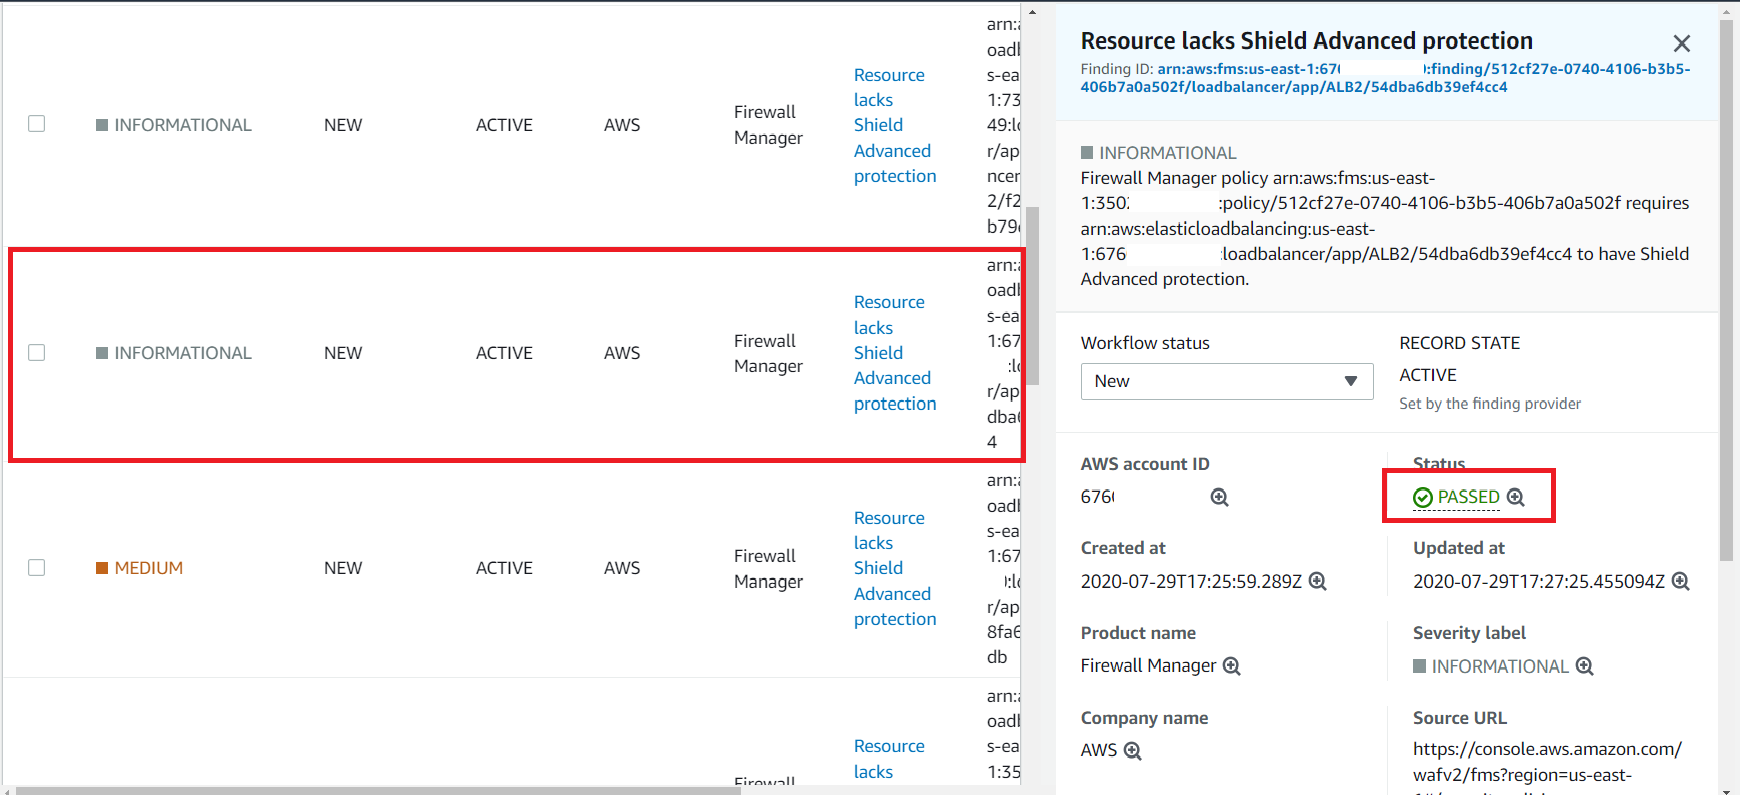The image size is (1740, 795).
Task: Click the zoom icon beside the Created at timestamp
Action: tap(1317, 581)
